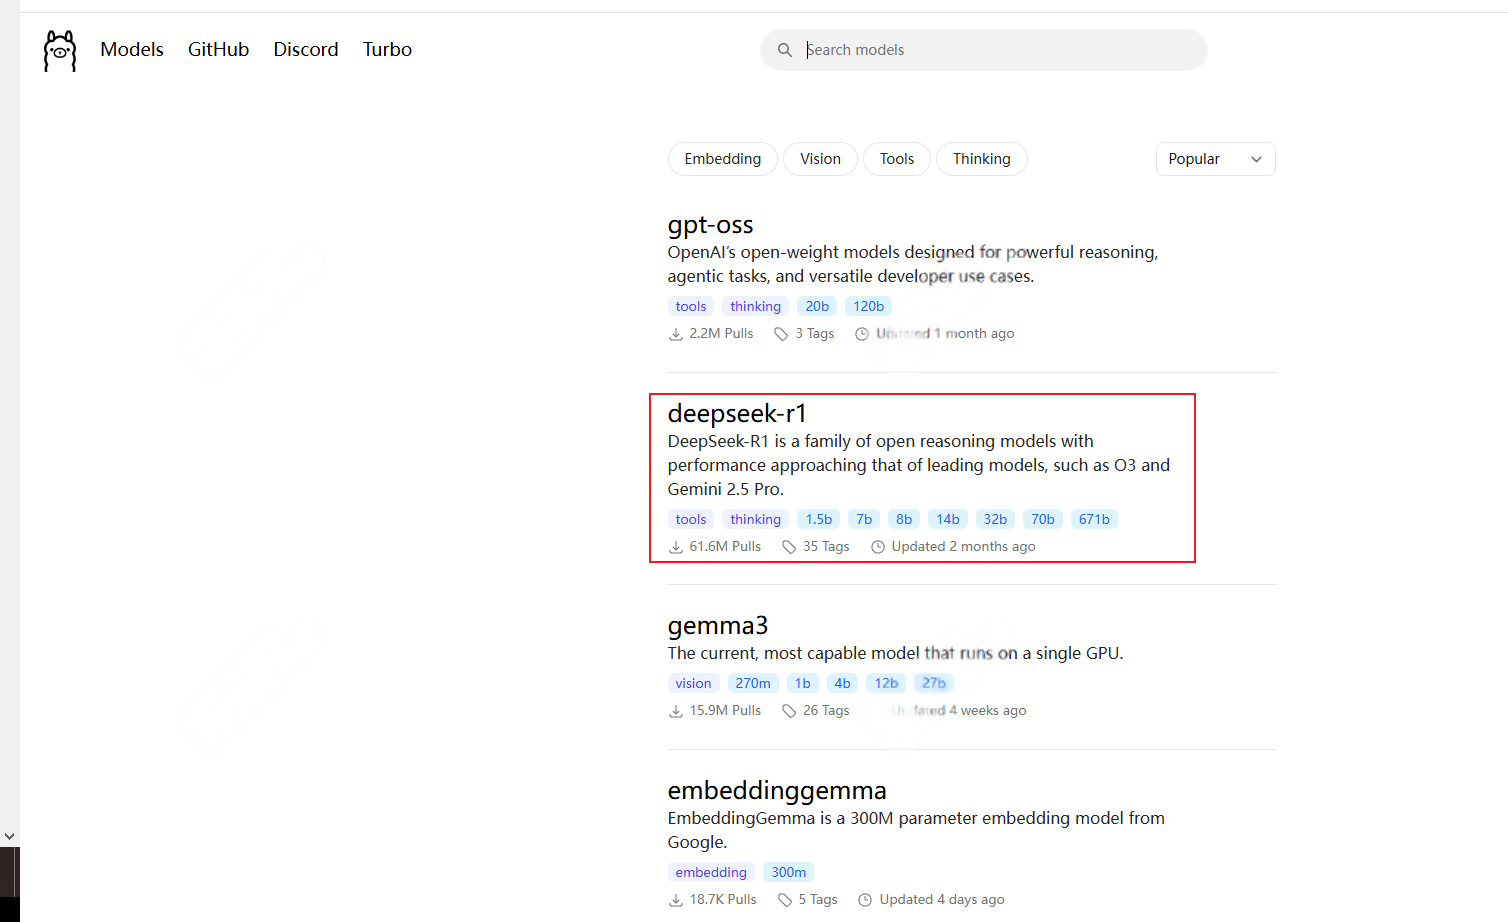Screen dimensions: 1508x922
Task: Open the gpt-oss model page
Action: click(x=711, y=225)
